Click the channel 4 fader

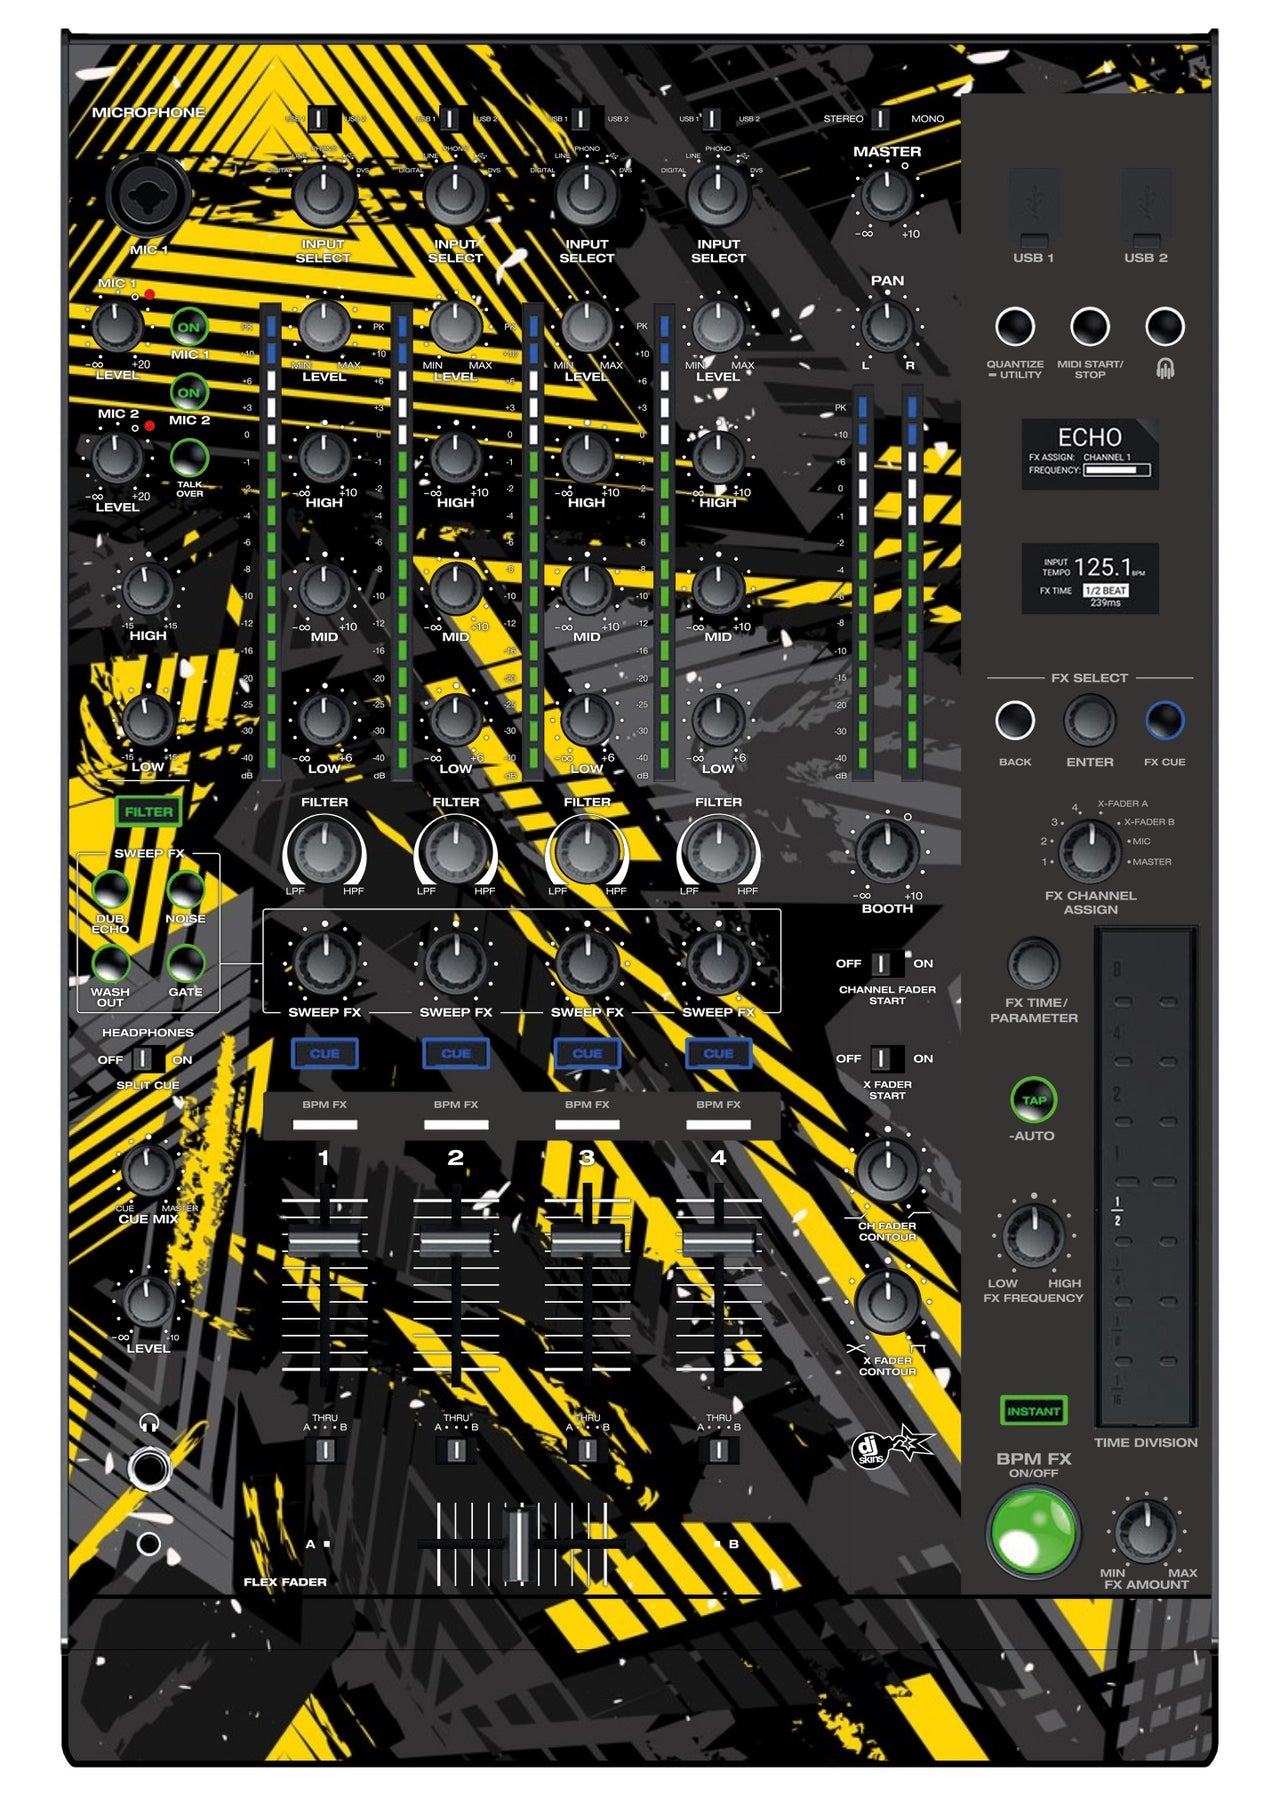(x=718, y=1243)
